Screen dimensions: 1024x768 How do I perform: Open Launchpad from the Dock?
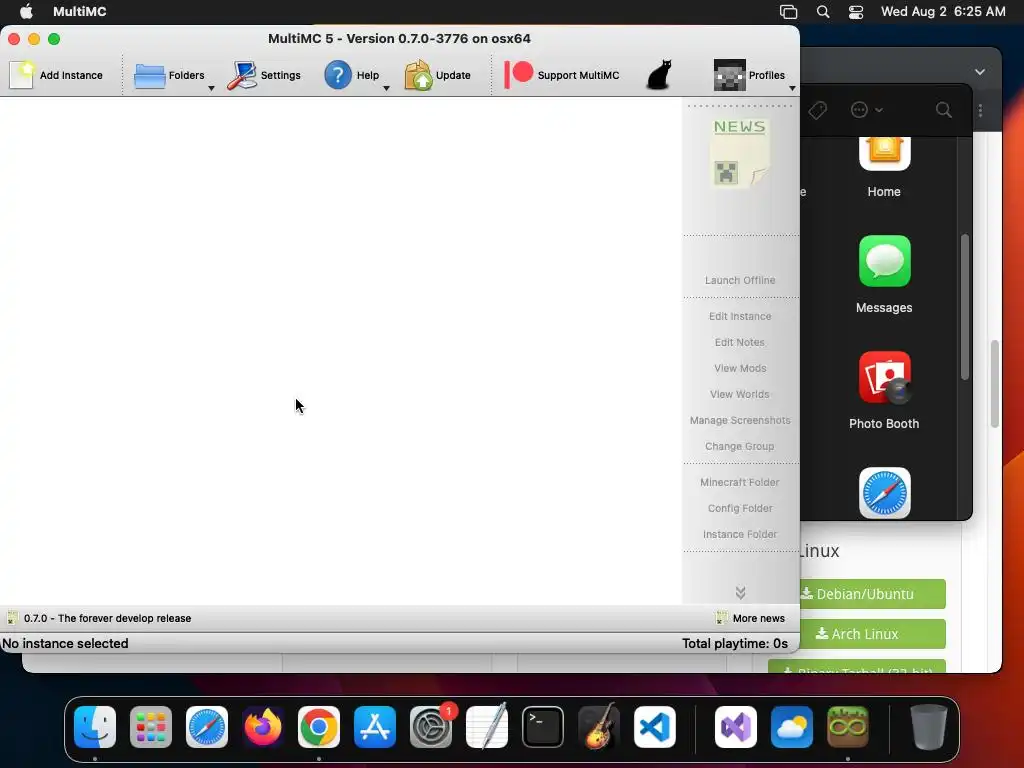tap(151, 727)
